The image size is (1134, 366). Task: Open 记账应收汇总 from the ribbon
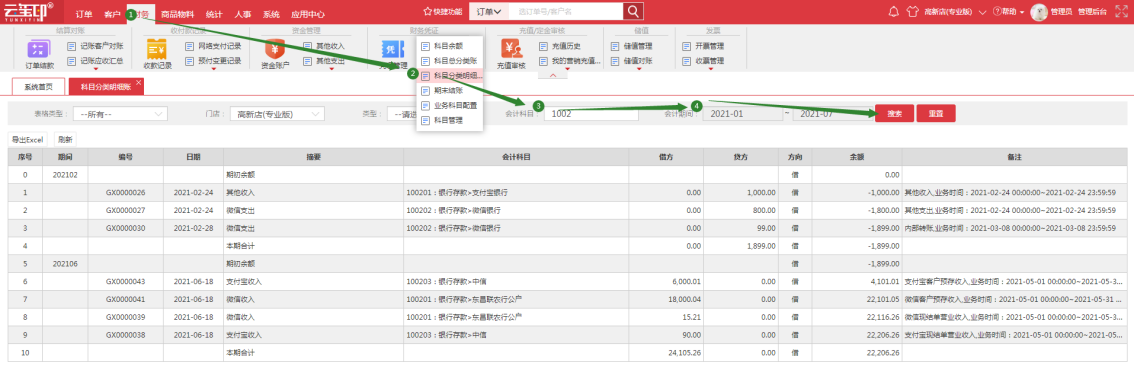[x=95, y=61]
